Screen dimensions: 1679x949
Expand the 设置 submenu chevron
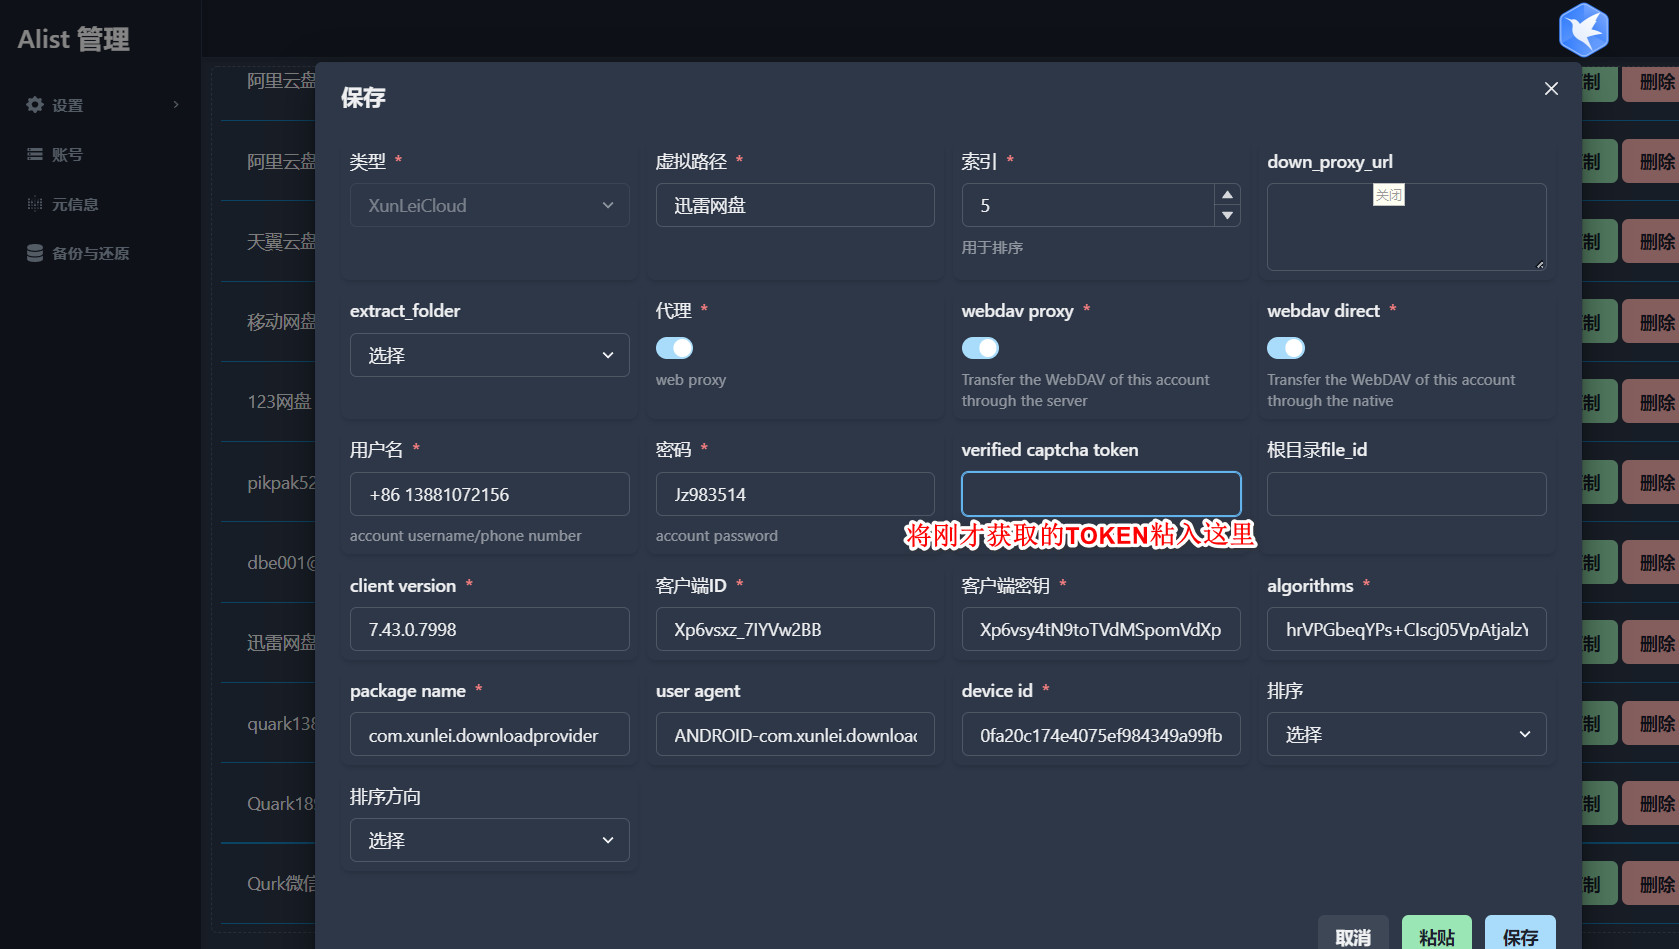click(x=176, y=105)
